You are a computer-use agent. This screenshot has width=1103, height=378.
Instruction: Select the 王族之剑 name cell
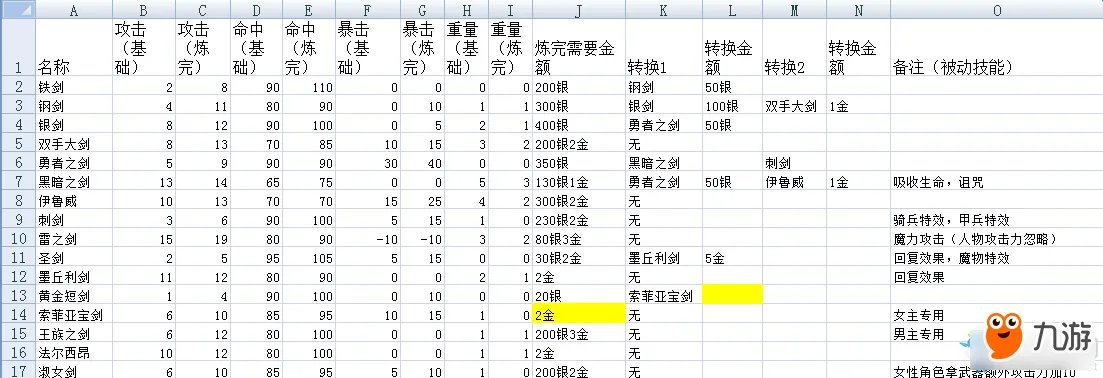coord(73,334)
